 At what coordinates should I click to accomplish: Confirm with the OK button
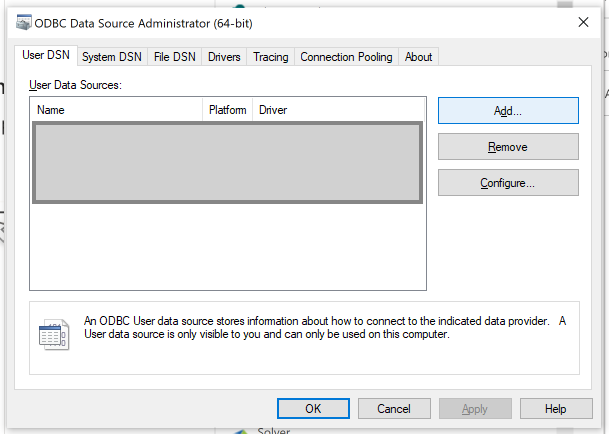tap(313, 408)
